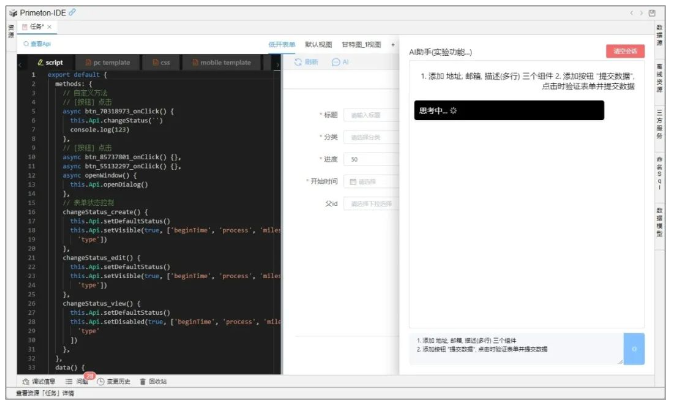This screenshot has height=407, width=677.
Task: Open 分类 category dropdown field
Action: click(x=370, y=137)
